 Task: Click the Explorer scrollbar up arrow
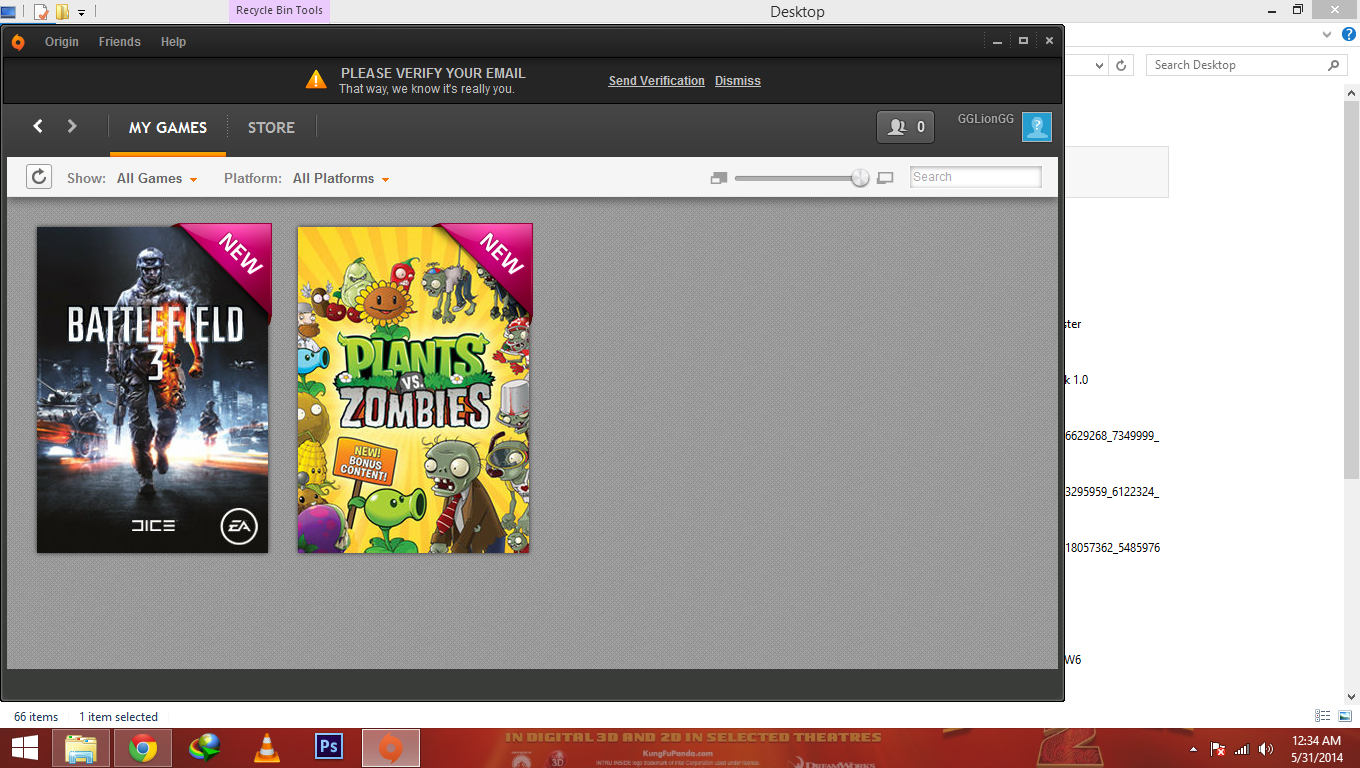click(x=1351, y=93)
